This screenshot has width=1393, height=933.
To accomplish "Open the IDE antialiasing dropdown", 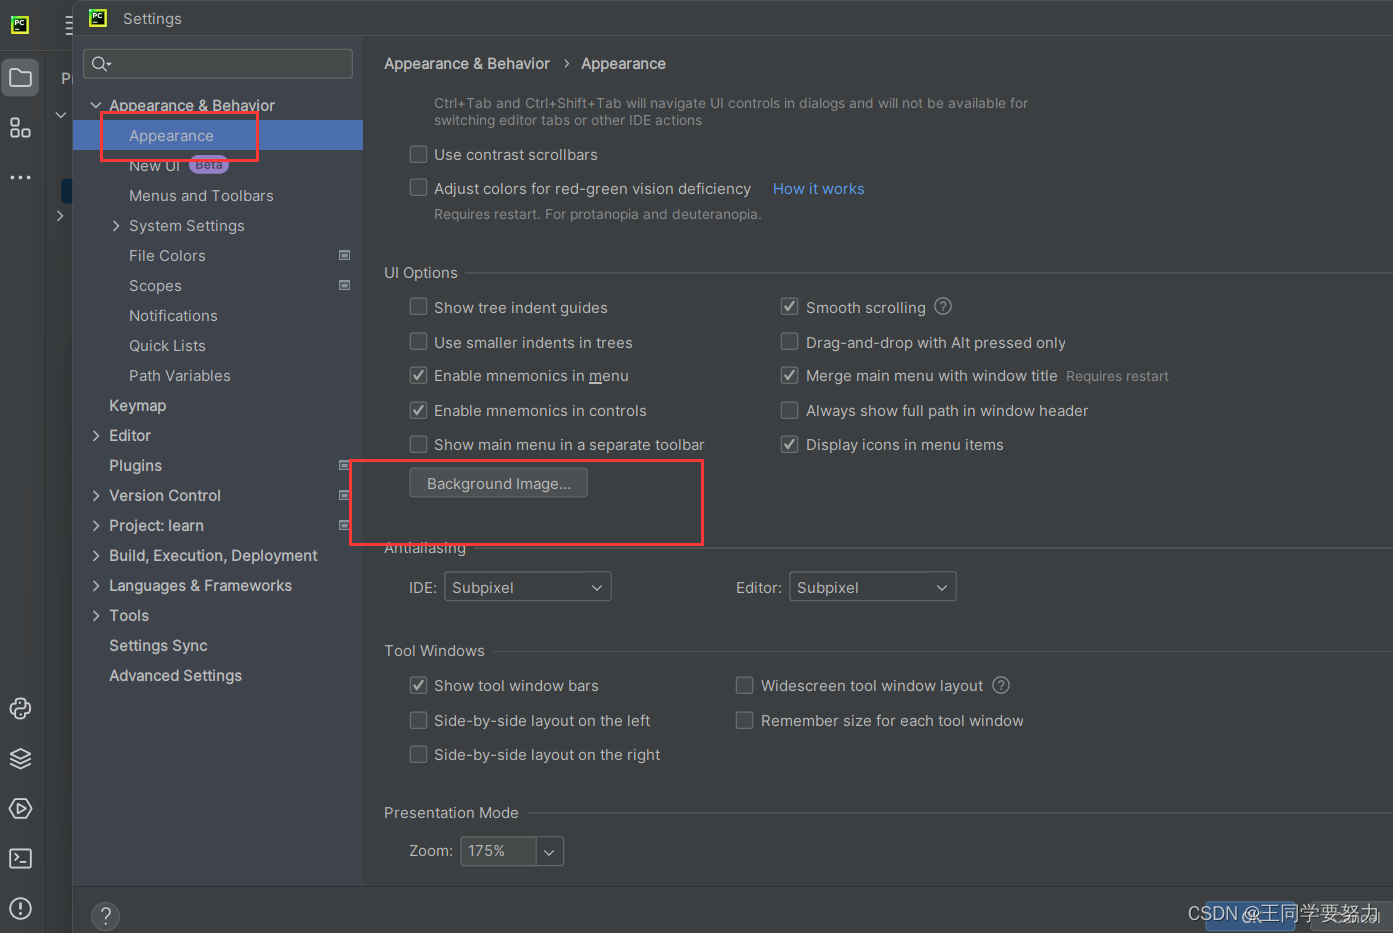I will (527, 587).
